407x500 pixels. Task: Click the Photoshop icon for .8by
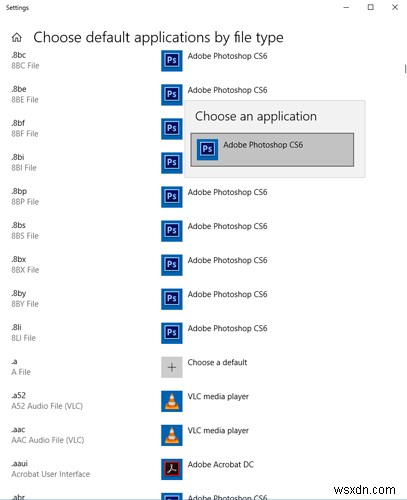pyautogui.click(x=172, y=299)
